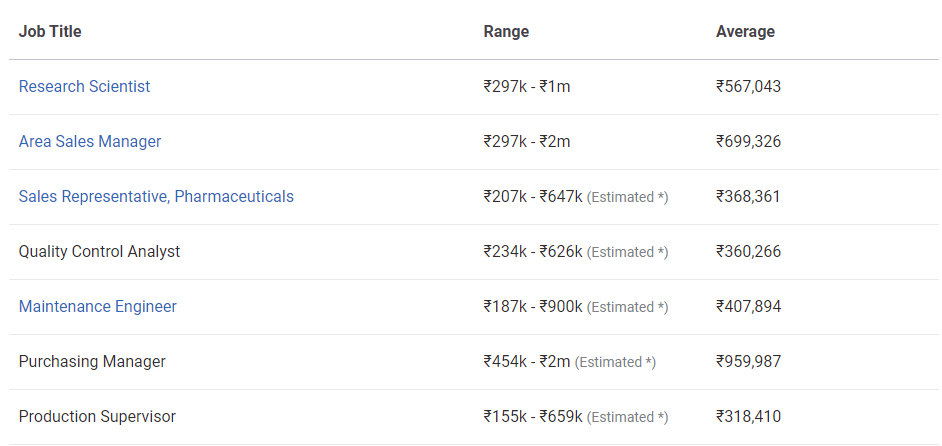The height and width of the screenshot is (446, 942).
Task: Click Estimated note beside ₹155k - ₹659k
Action: [627, 417]
